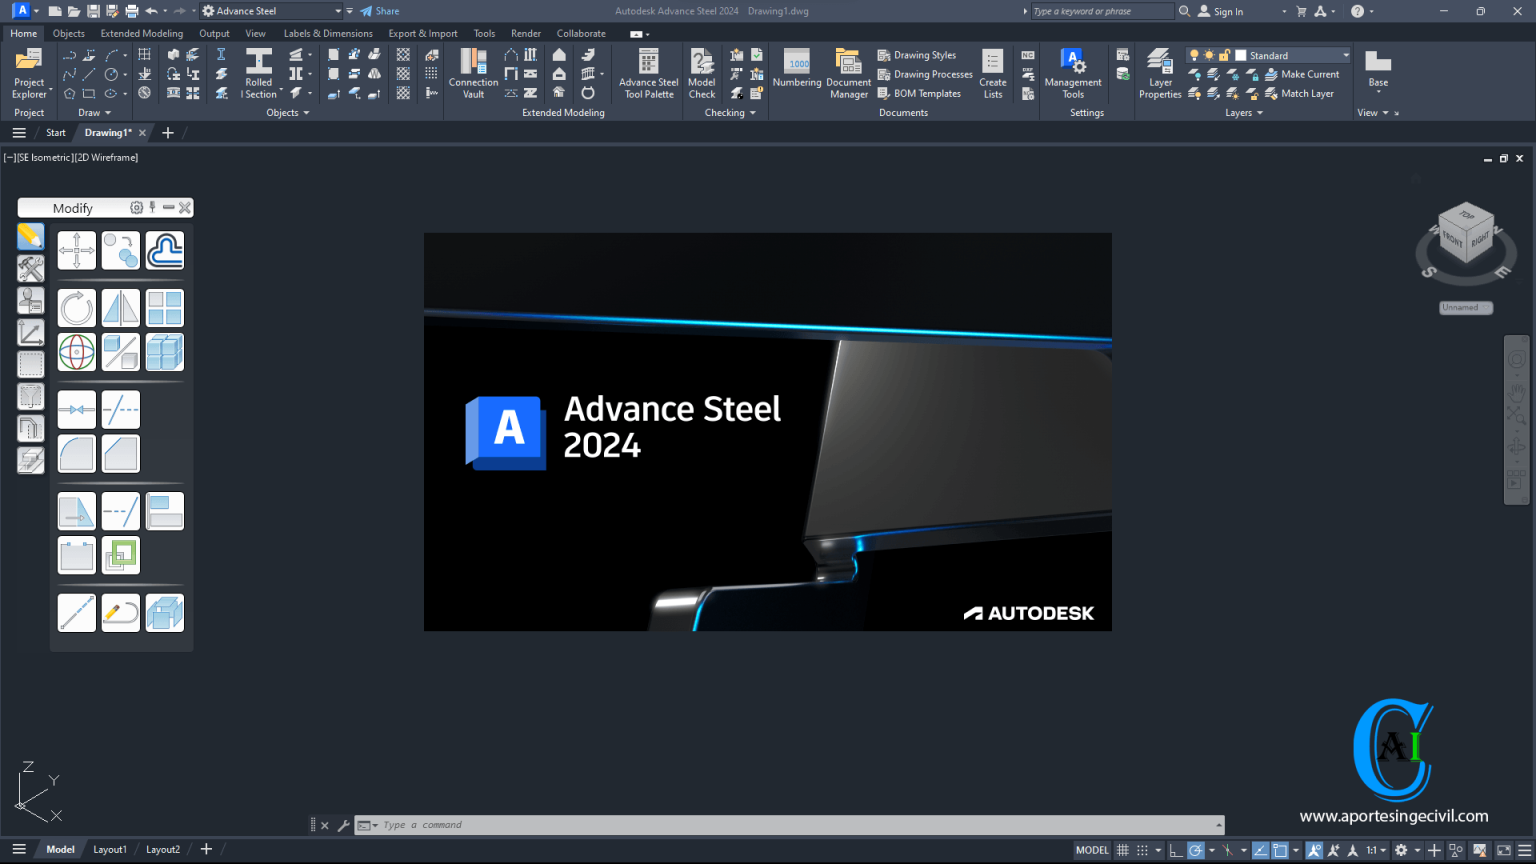Viewport: 1536px width, 864px height.
Task: Click the Share button
Action: (x=380, y=11)
